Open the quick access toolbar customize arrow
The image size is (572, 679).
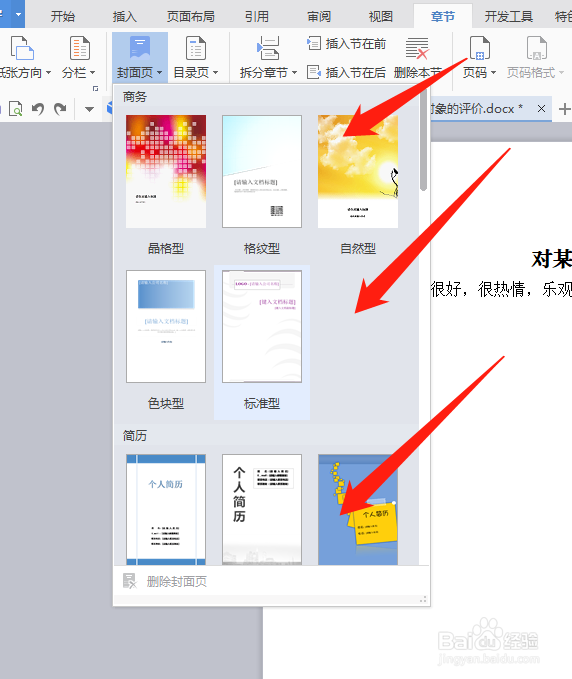89,109
